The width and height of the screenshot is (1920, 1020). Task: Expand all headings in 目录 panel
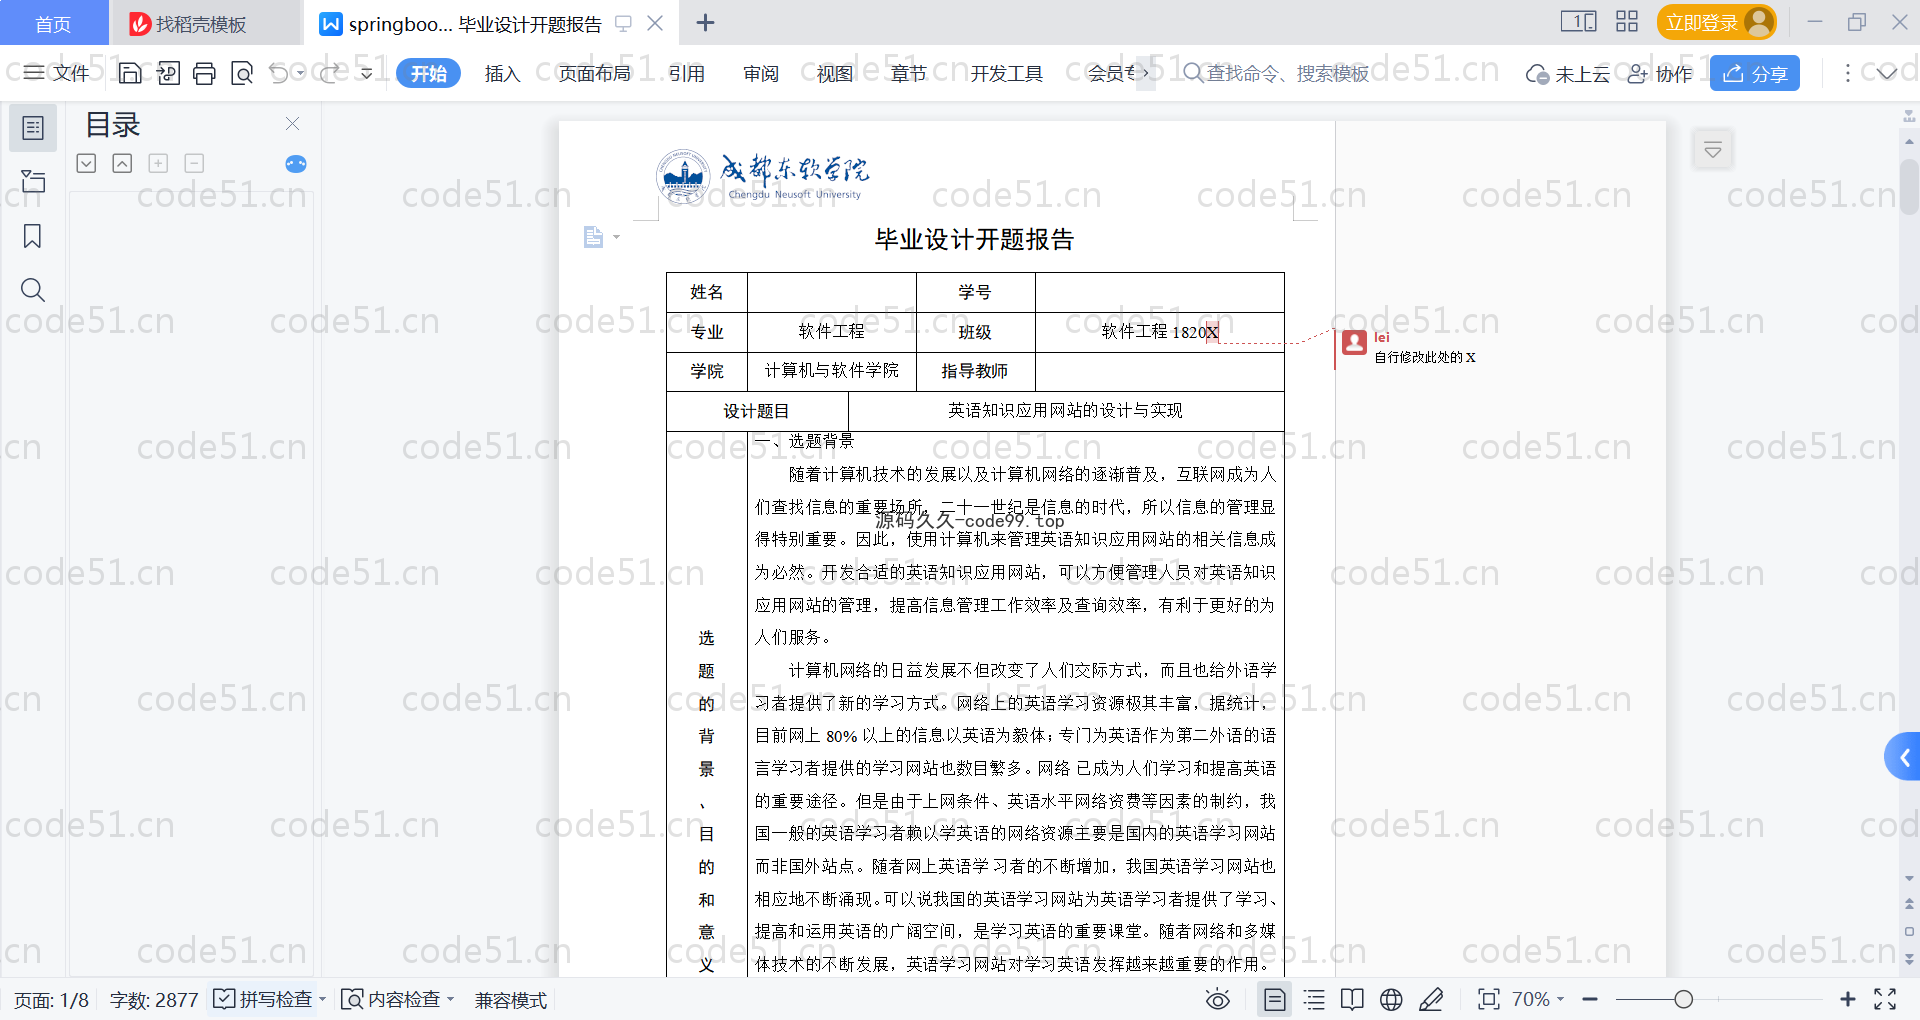(86, 163)
